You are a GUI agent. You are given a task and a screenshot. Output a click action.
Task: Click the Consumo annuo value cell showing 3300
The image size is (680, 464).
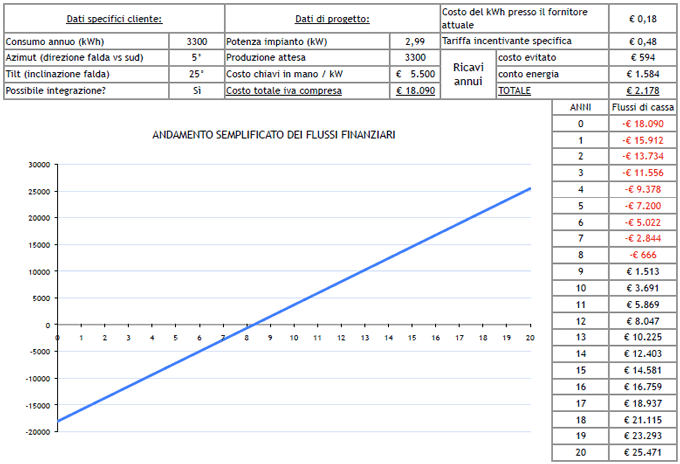(x=197, y=42)
